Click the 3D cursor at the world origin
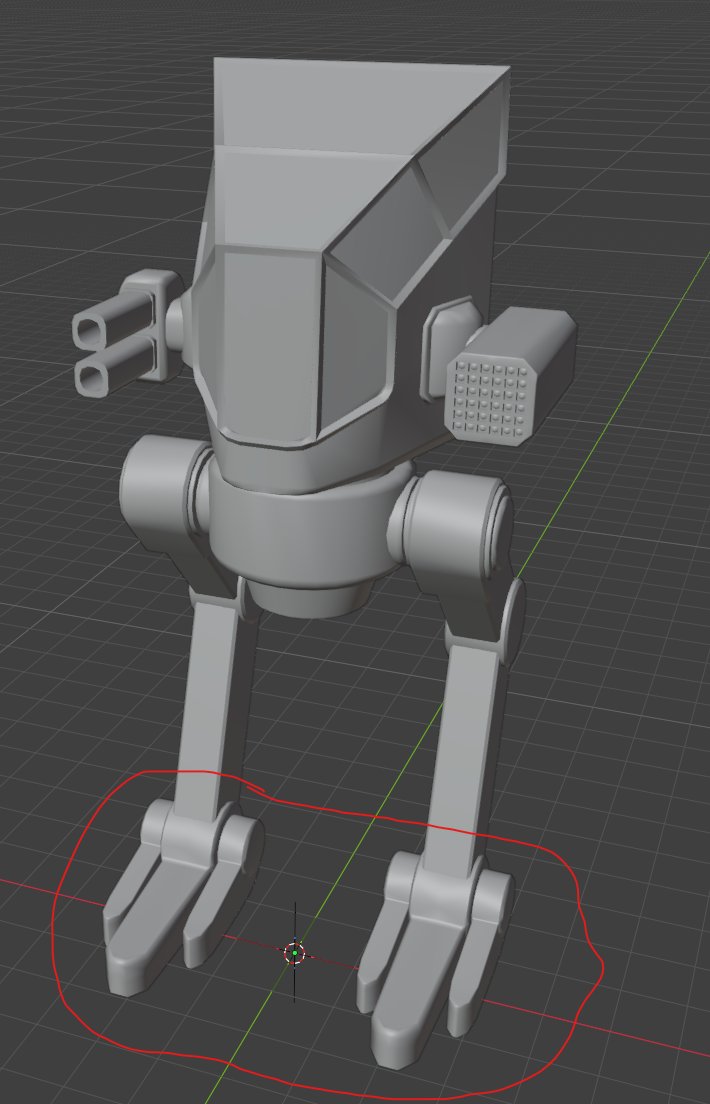The height and width of the screenshot is (1104, 710). click(x=294, y=953)
